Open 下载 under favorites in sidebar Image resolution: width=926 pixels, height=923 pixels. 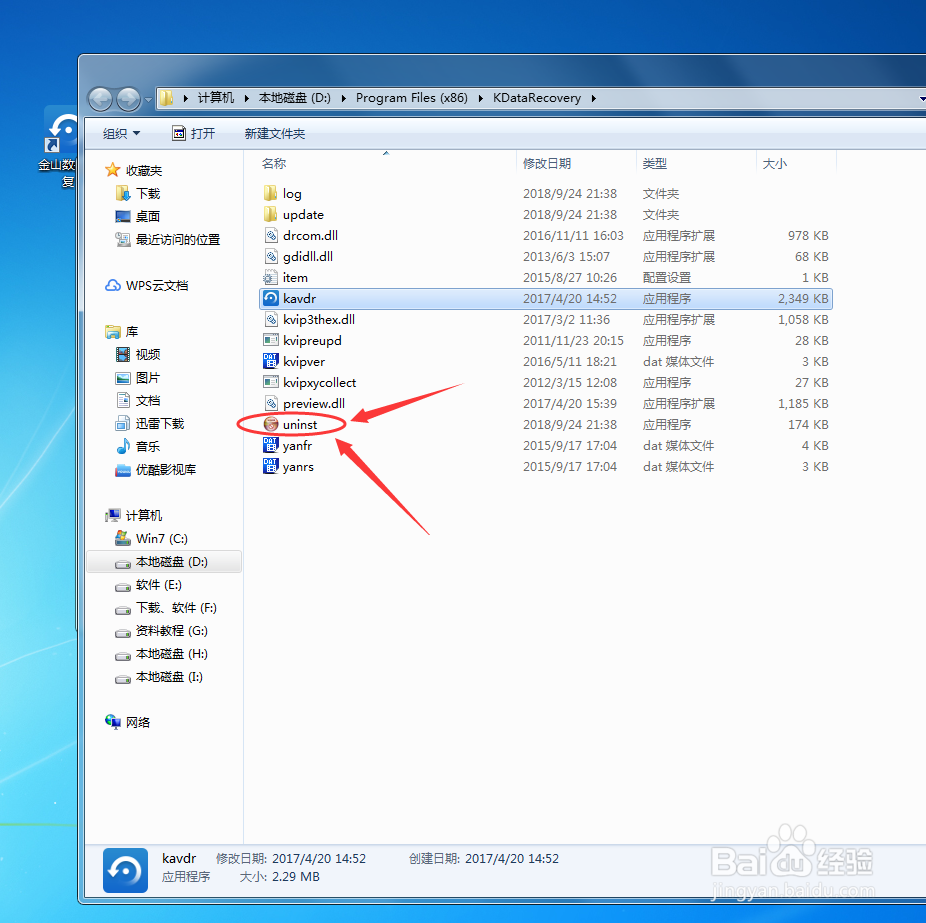(x=148, y=193)
